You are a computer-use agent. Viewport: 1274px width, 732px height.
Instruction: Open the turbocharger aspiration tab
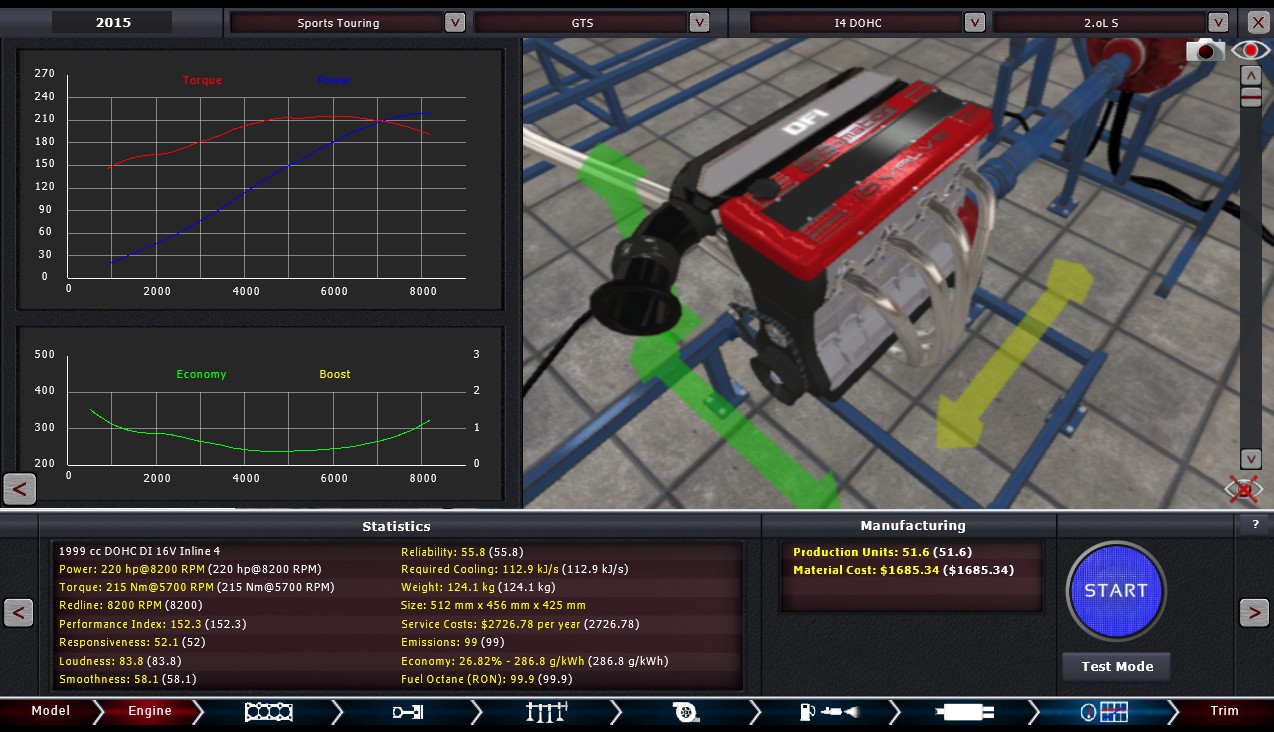point(685,711)
